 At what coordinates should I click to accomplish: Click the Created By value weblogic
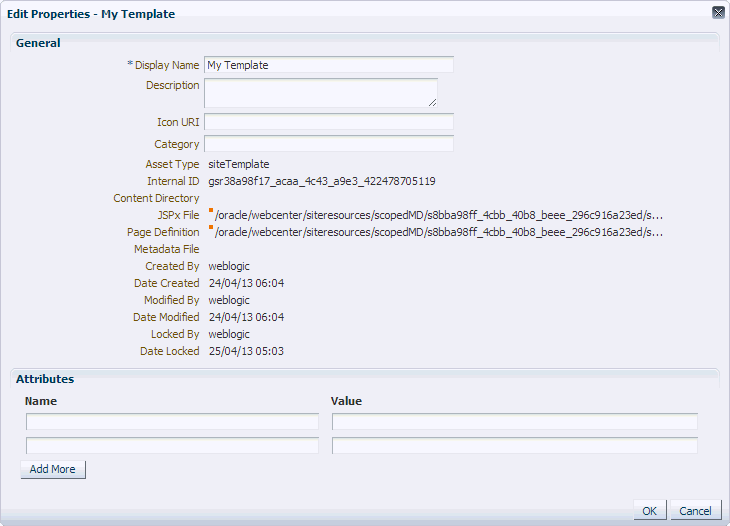tap(229, 266)
